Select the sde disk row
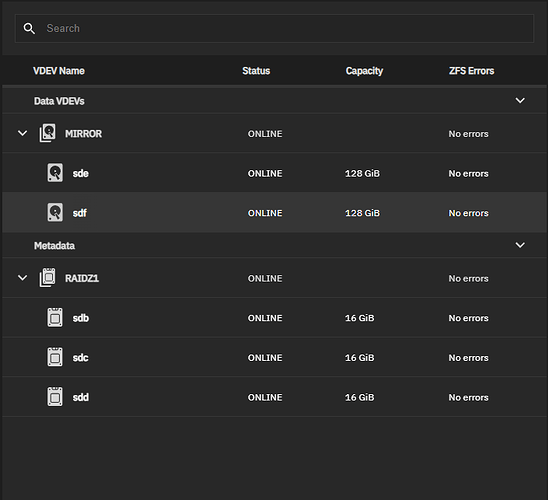Image resolution: width=548 pixels, height=500 pixels. pos(274,173)
